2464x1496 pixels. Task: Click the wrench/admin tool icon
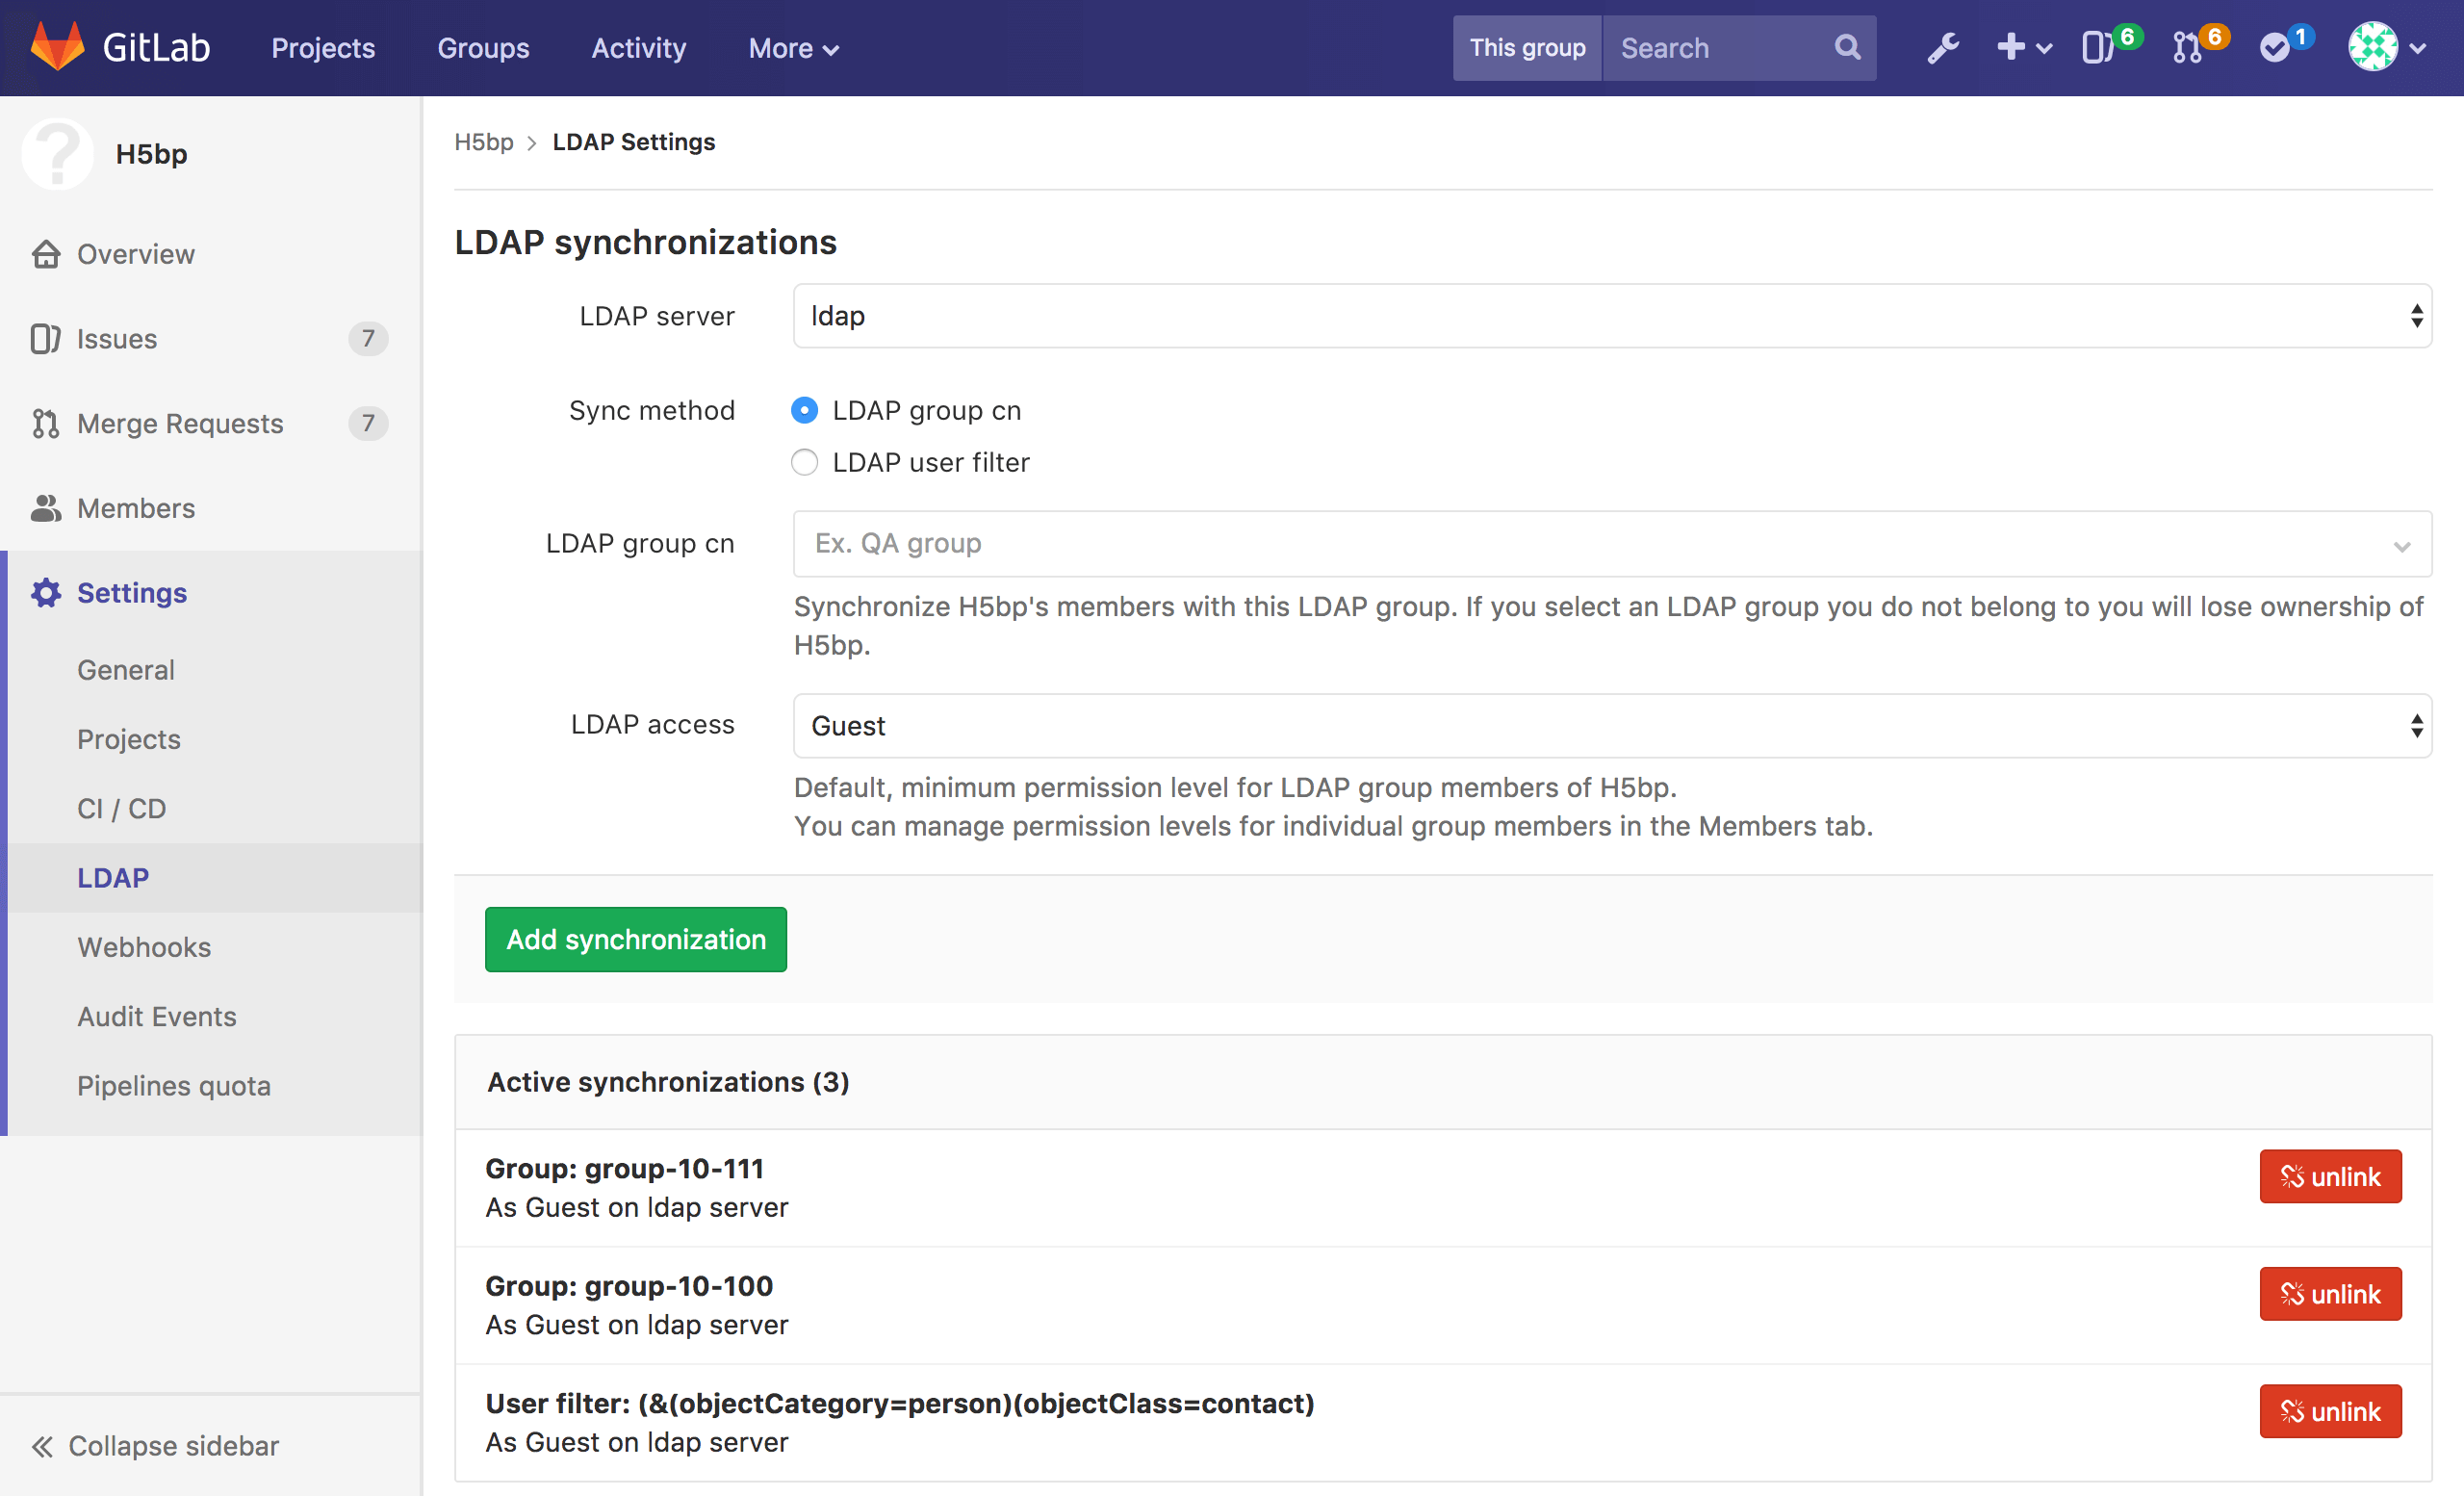coord(1943,47)
